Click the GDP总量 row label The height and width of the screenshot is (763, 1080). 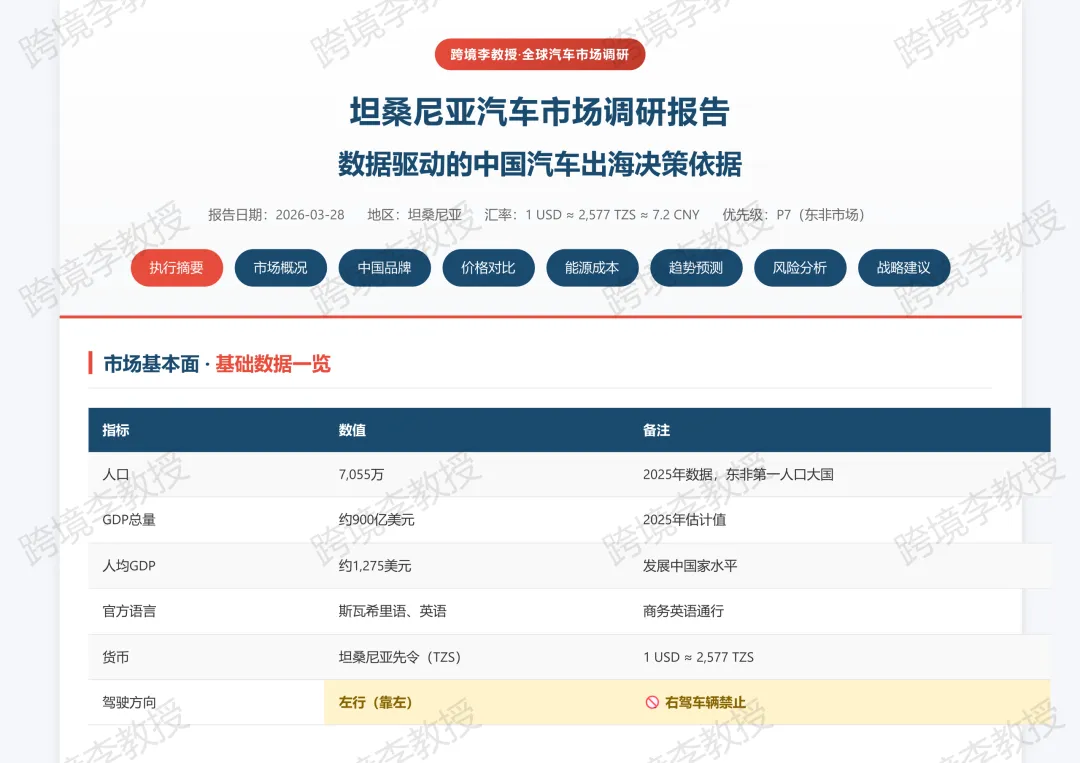click(129, 520)
